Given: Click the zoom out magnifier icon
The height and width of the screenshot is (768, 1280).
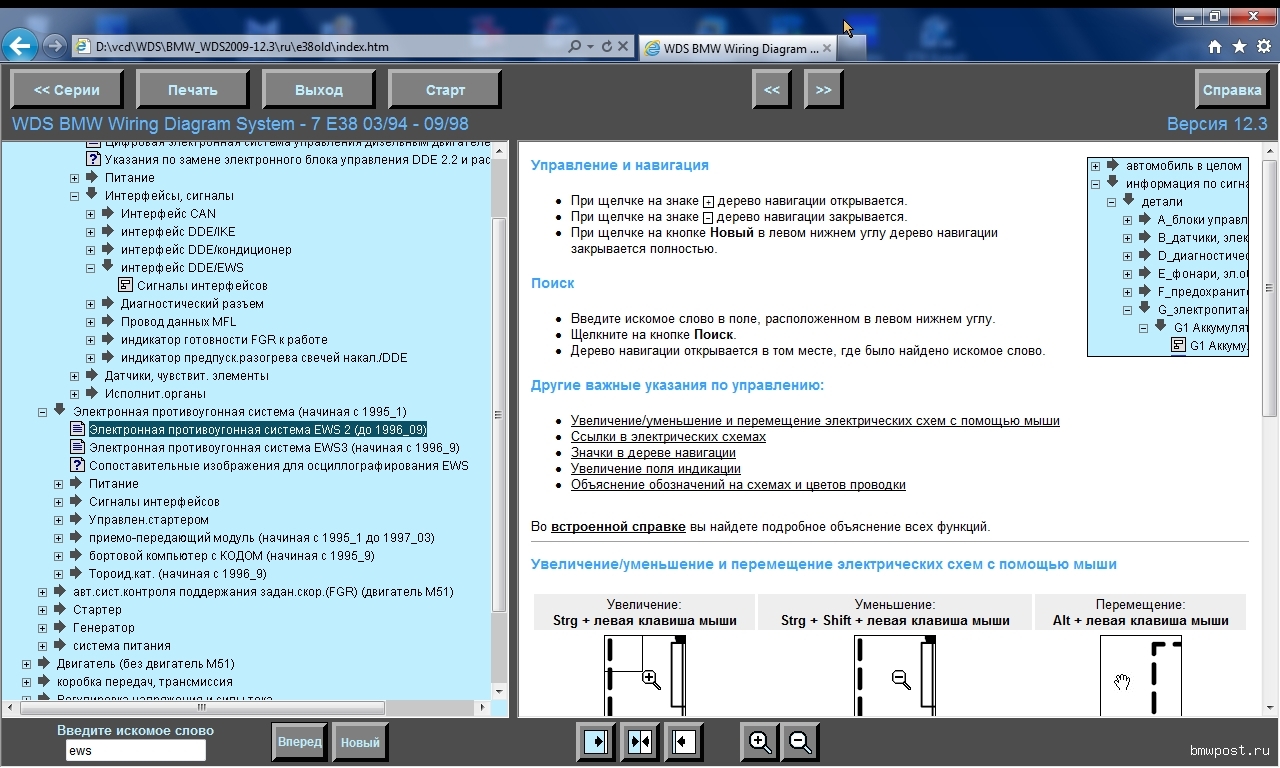Looking at the screenshot, I should 800,742.
